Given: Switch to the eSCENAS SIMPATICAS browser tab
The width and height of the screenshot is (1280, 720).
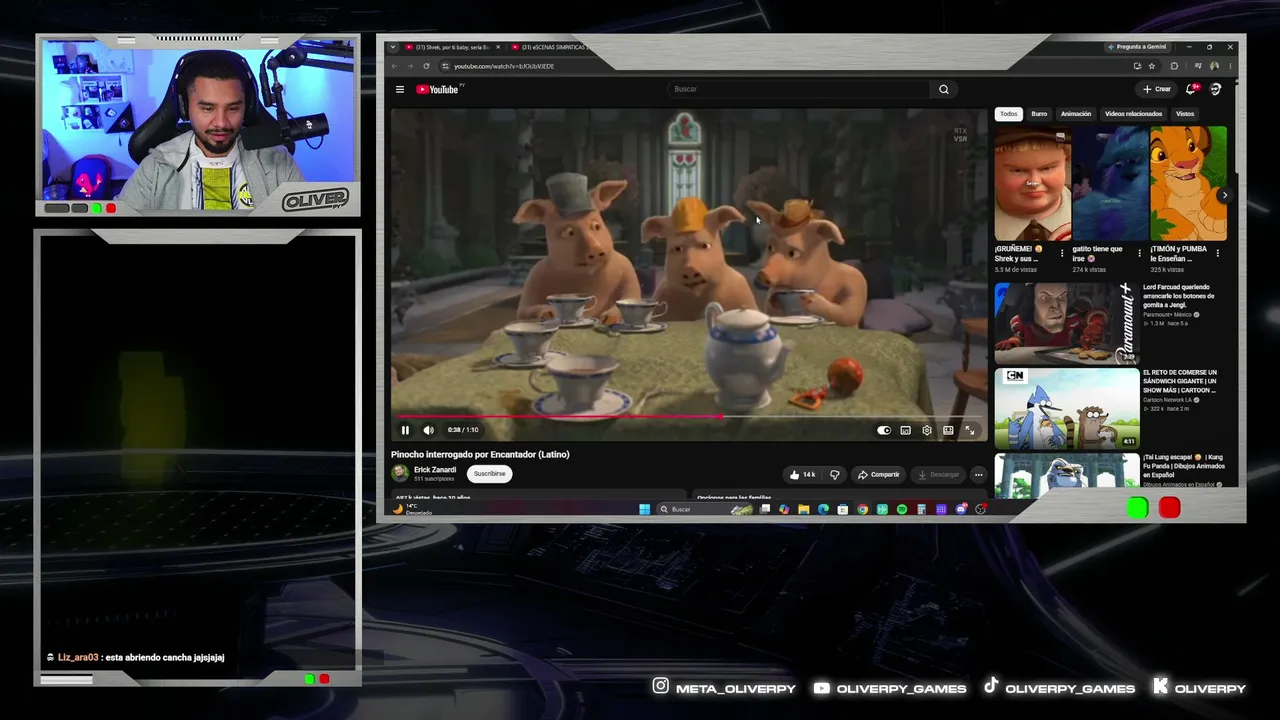Looking at the screenshot, I should point(550,47).
